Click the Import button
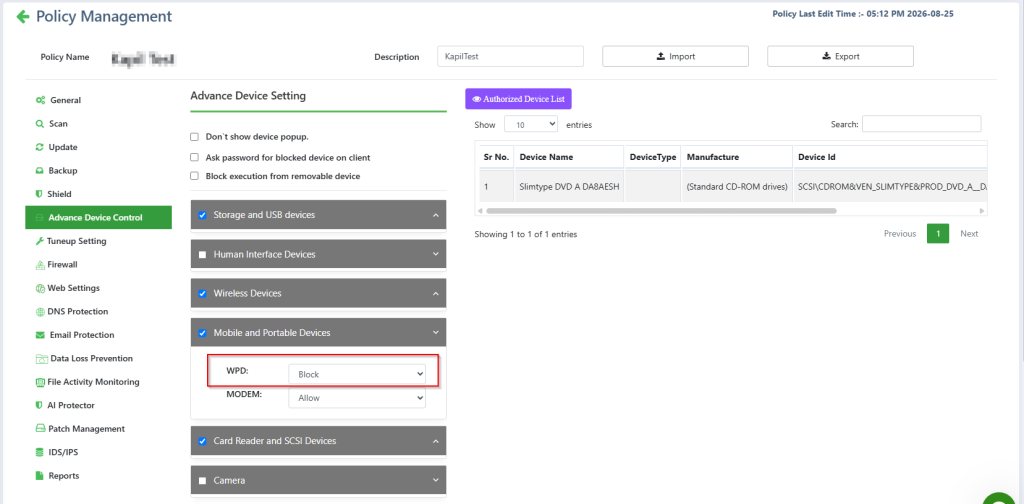 675,56
